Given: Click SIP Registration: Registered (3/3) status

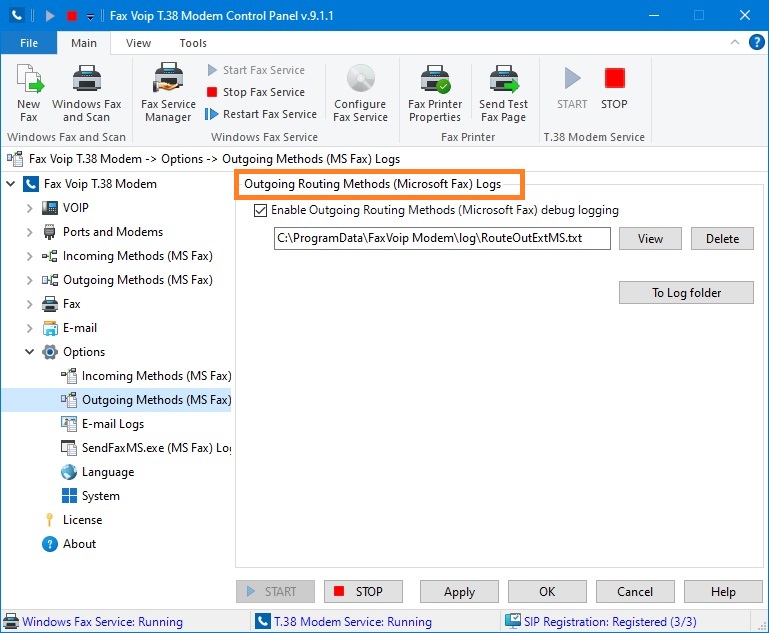Looking at the screenshot, I should point(601,622).
